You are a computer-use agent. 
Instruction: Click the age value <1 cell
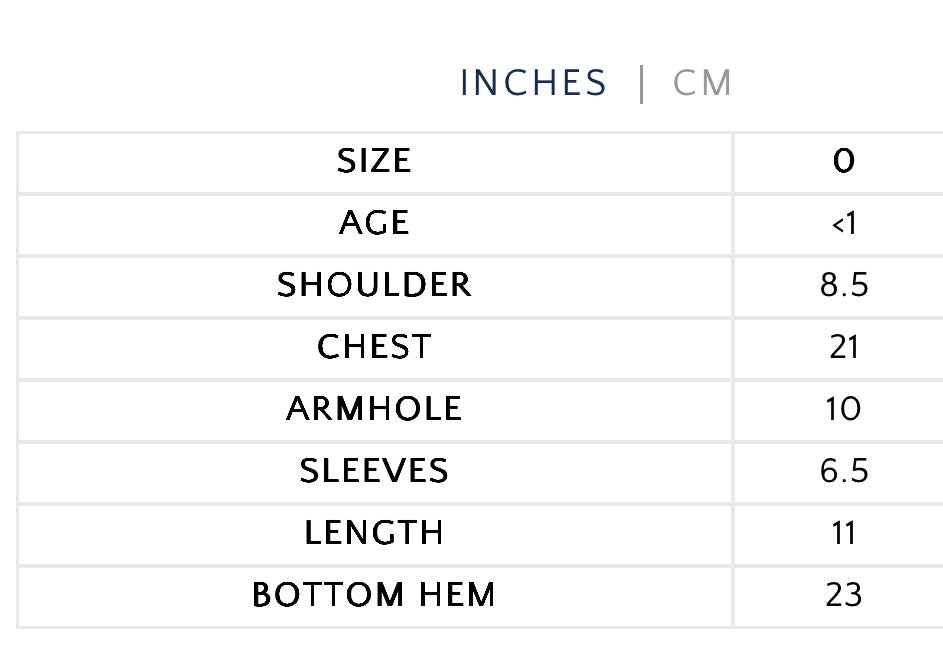click(x=843, y=223)
